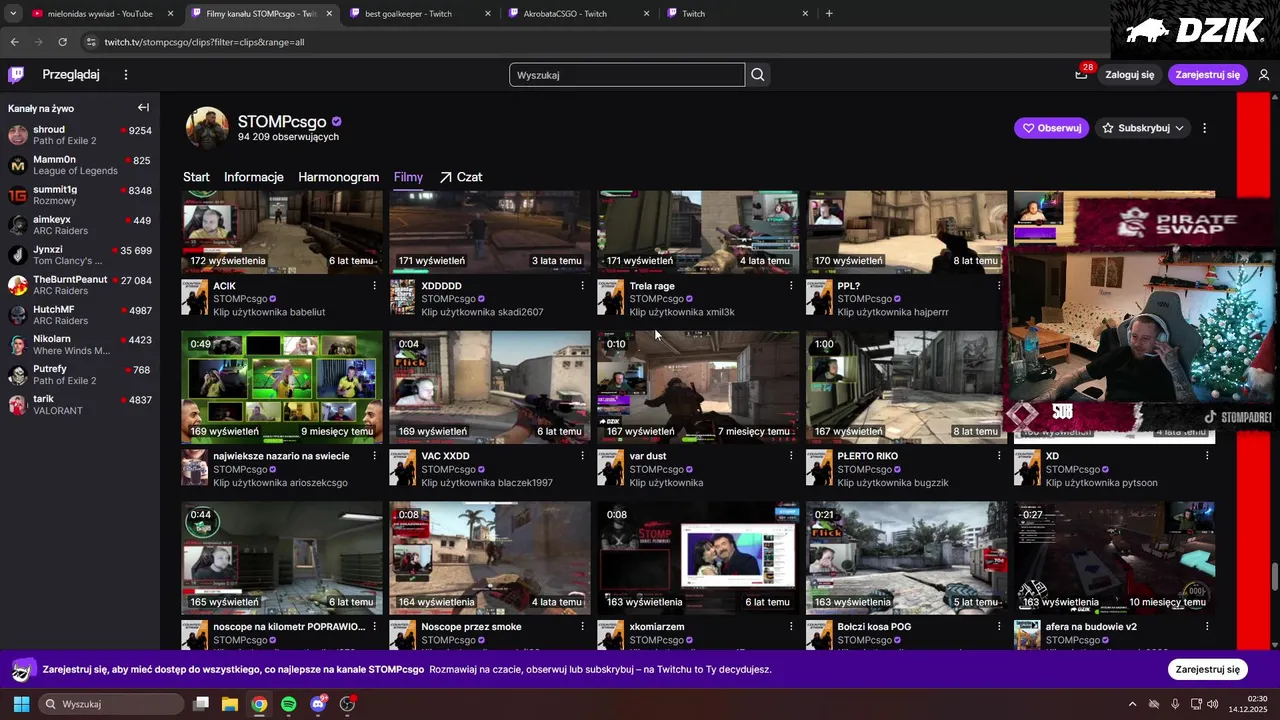Click the page vertical scrollbar thumb

tap(1274, 577)
